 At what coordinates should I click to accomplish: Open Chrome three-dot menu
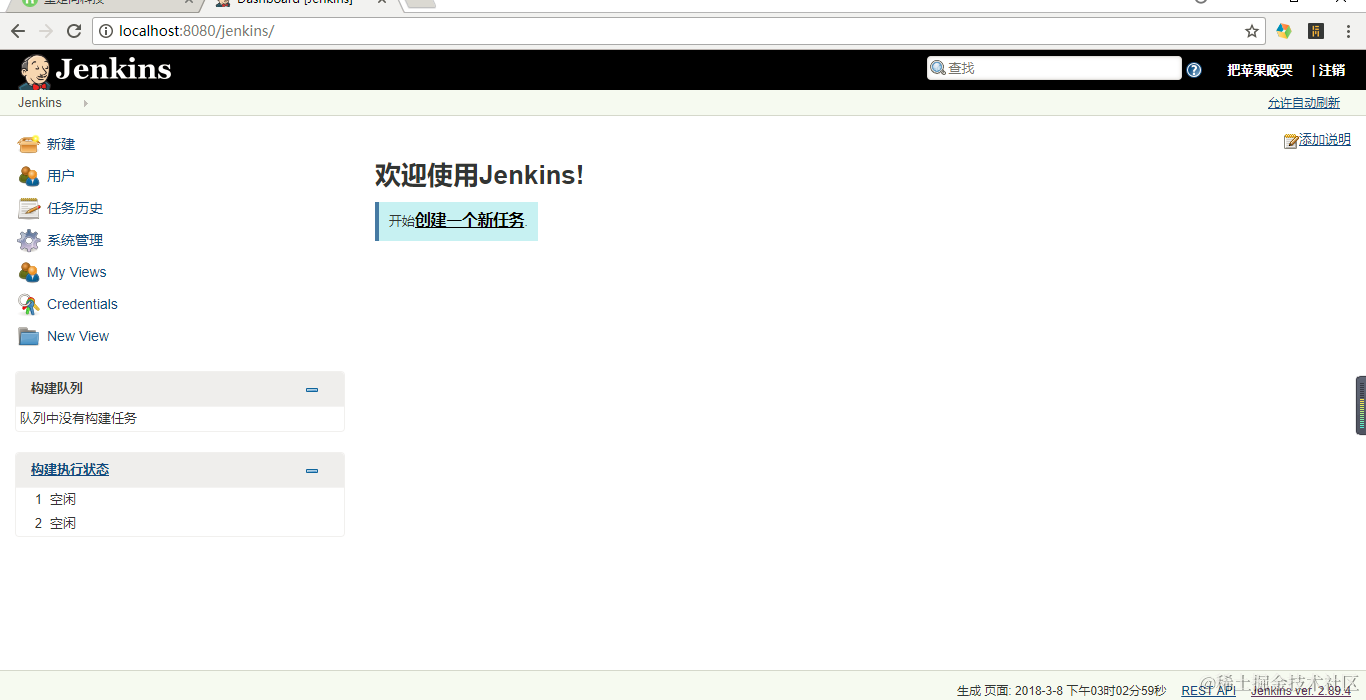[1348, 31]
